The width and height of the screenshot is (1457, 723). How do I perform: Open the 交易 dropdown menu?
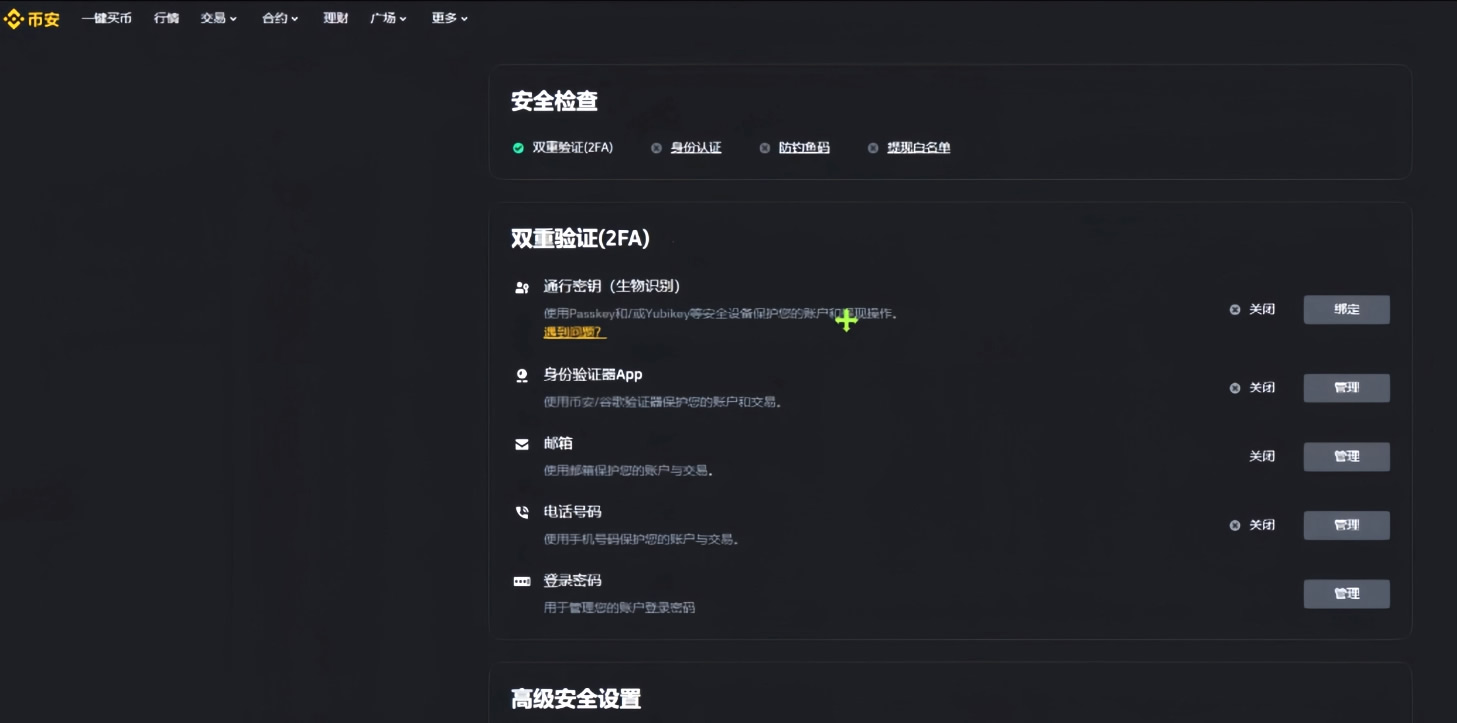(x=218, y=17)
